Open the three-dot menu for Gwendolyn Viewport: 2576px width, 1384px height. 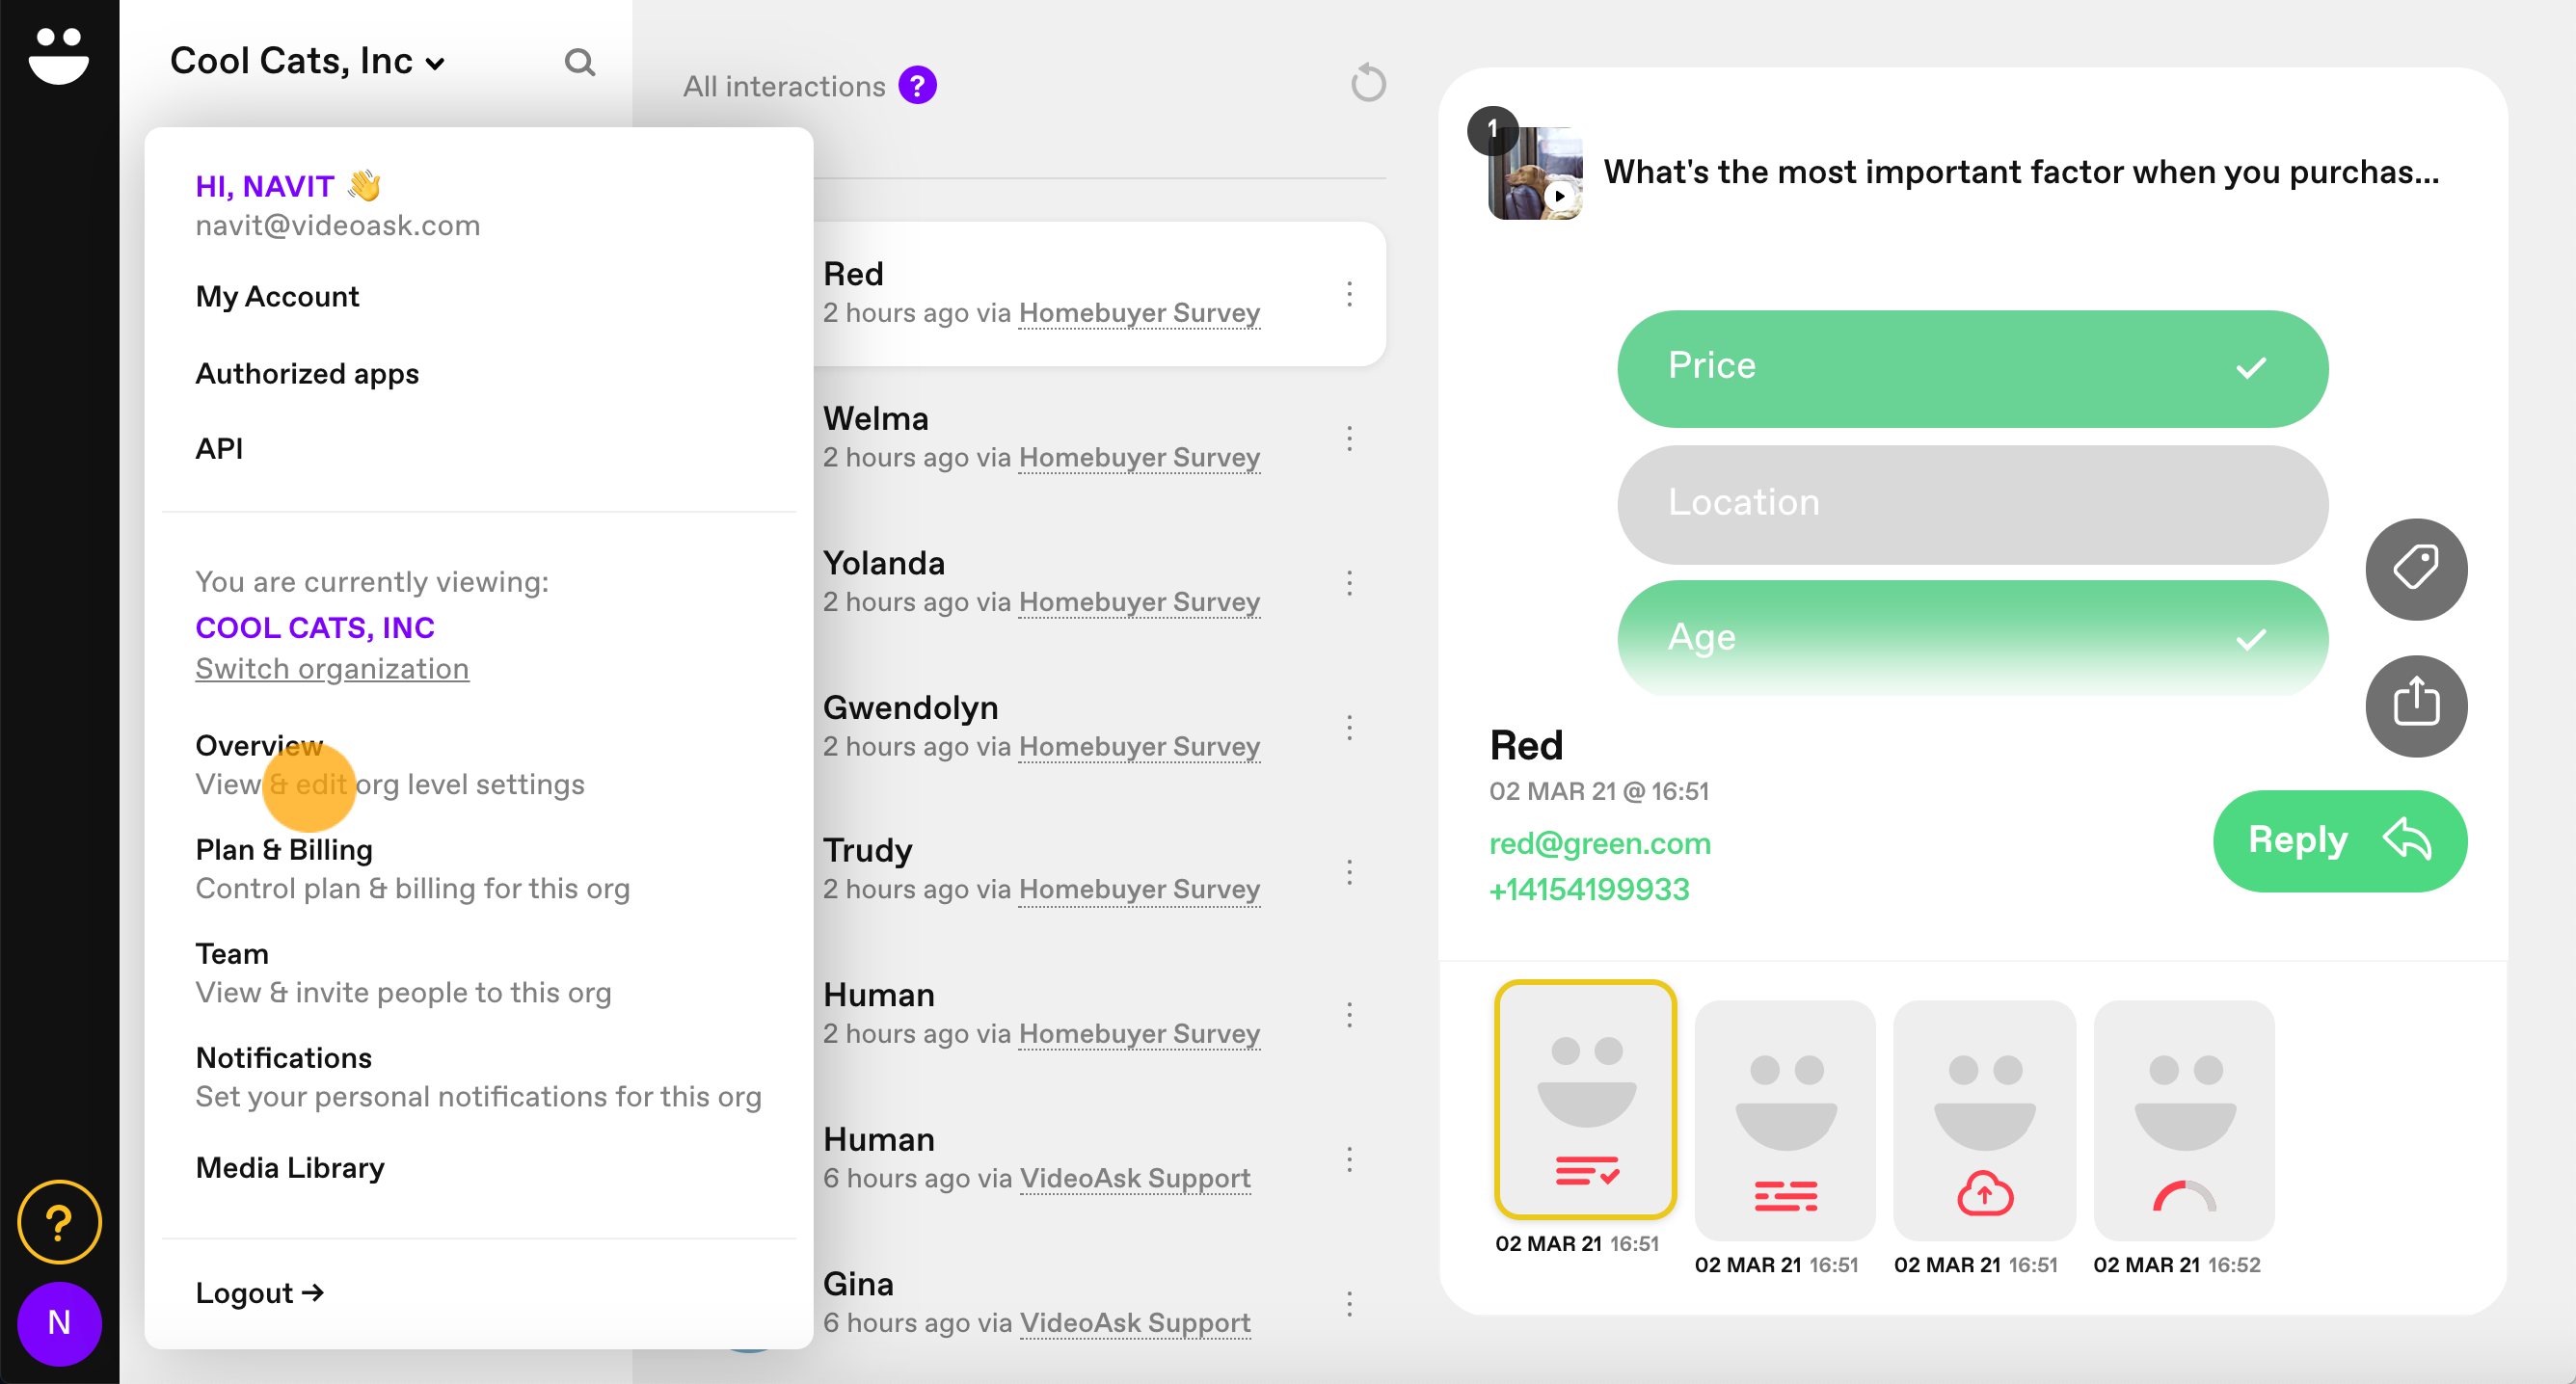tap(1349, 728)
